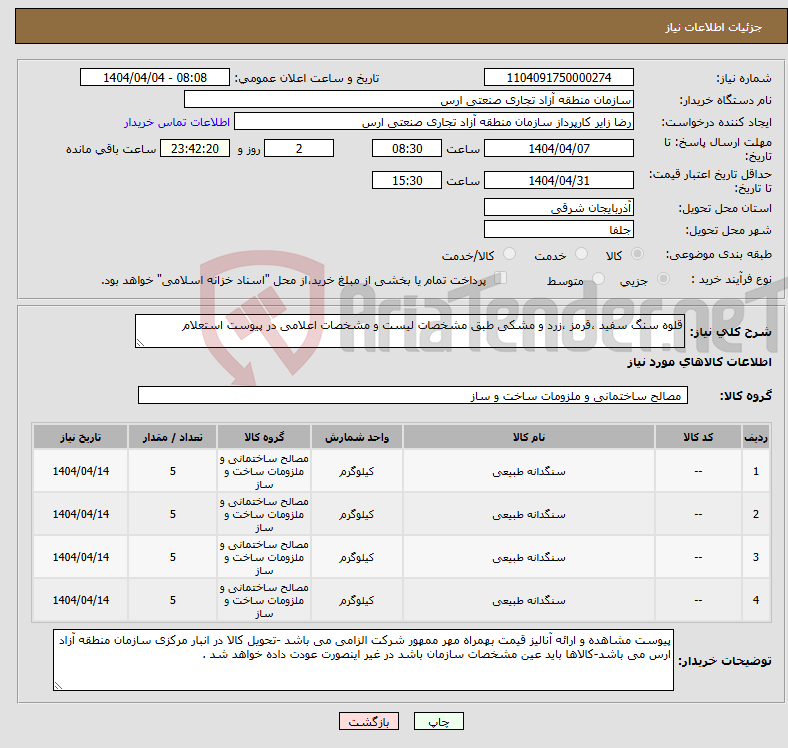Click the بازگشت (back) button

[369, 721]
